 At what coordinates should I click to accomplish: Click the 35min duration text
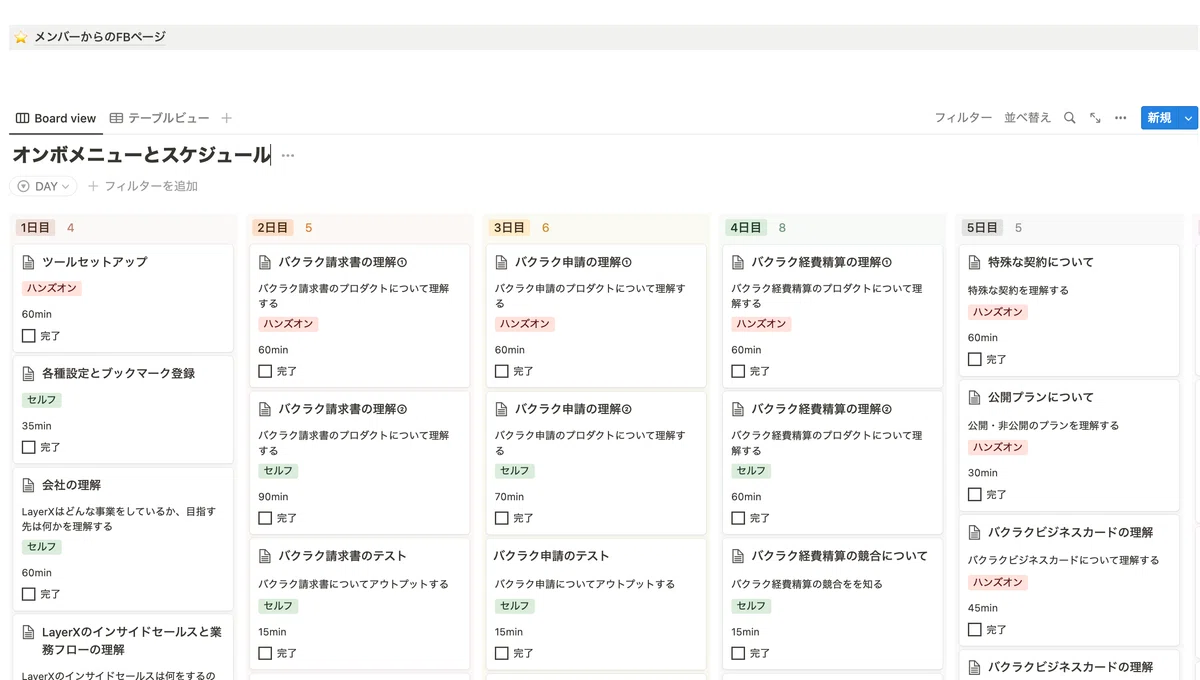37,425
